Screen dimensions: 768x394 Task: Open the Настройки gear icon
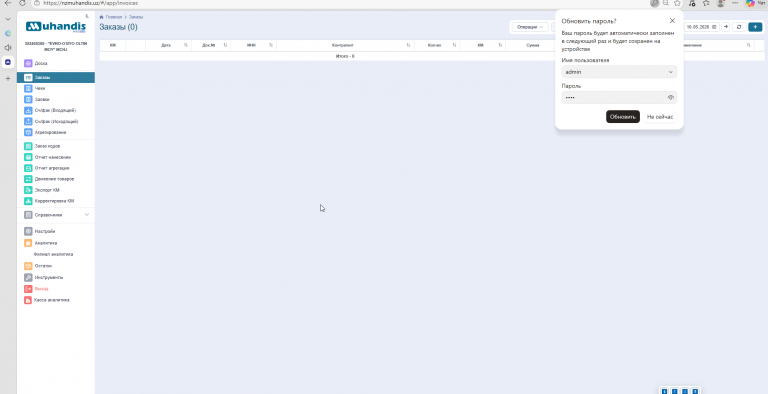pyautogui.click(x=28, y=231)
